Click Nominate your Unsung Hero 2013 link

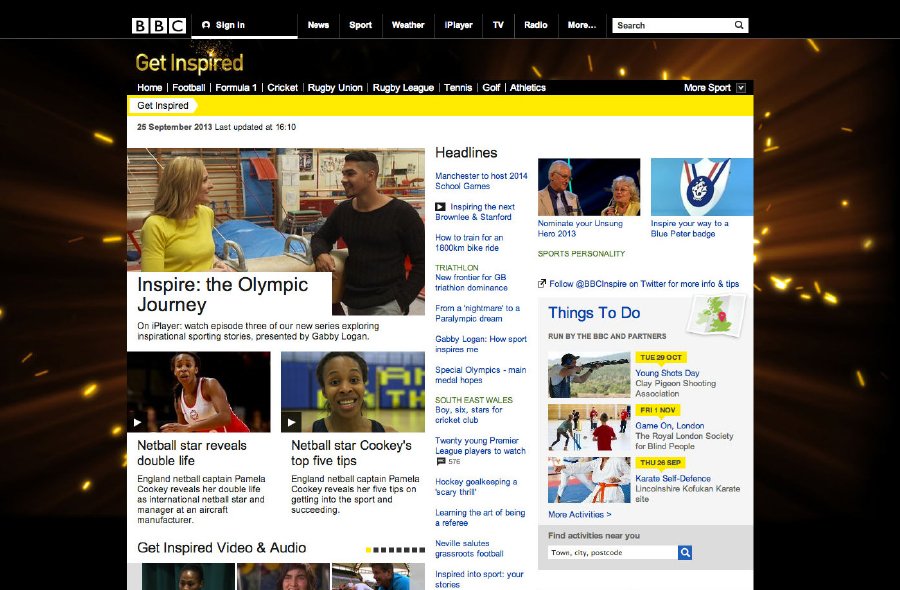point(580,228)
